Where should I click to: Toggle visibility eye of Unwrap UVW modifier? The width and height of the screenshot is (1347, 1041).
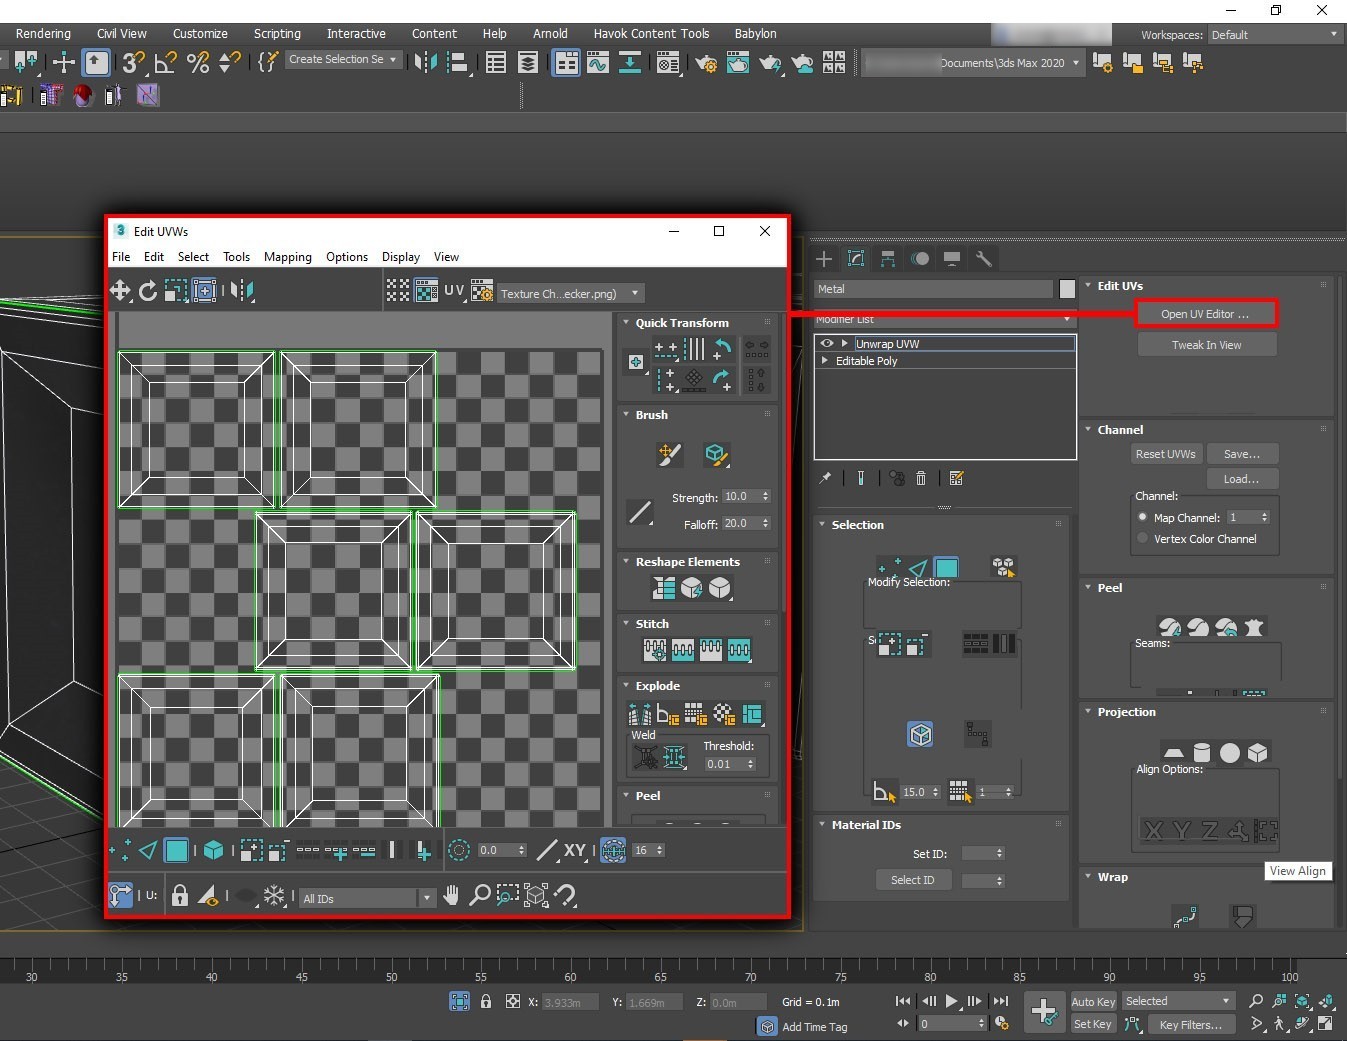(826, 343)
